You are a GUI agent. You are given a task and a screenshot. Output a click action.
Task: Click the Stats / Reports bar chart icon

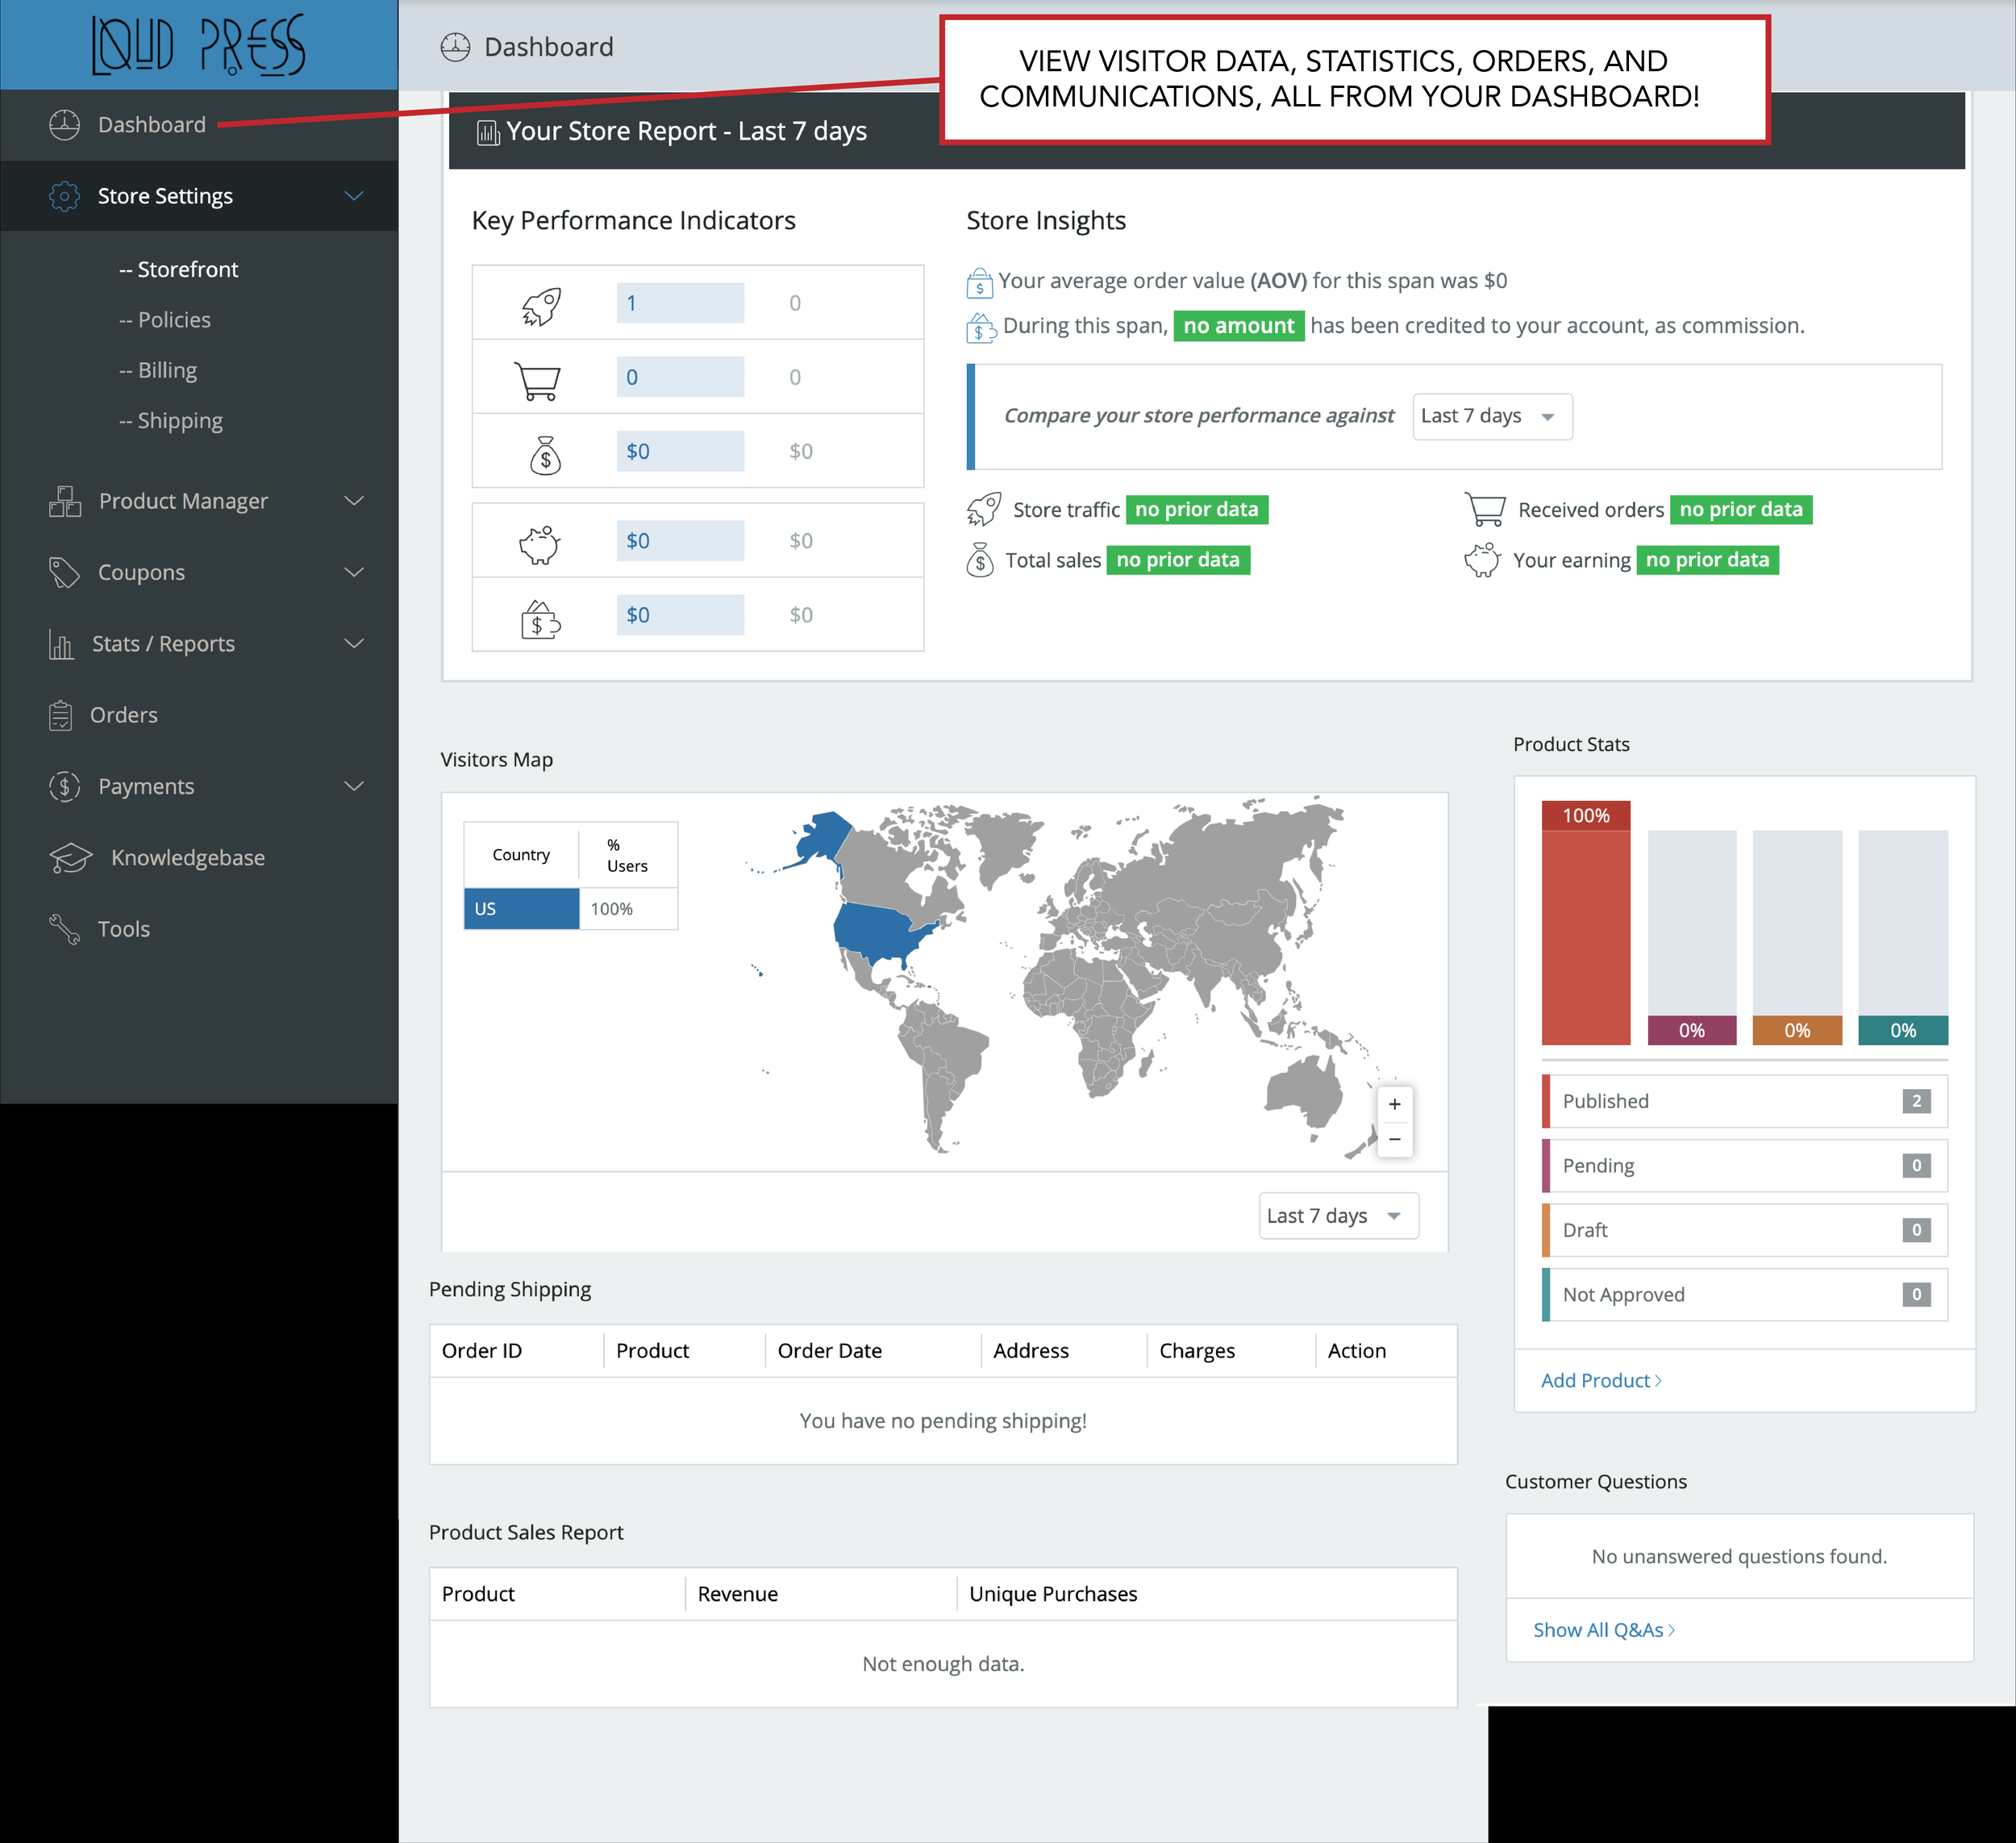[x=61, y=644]
